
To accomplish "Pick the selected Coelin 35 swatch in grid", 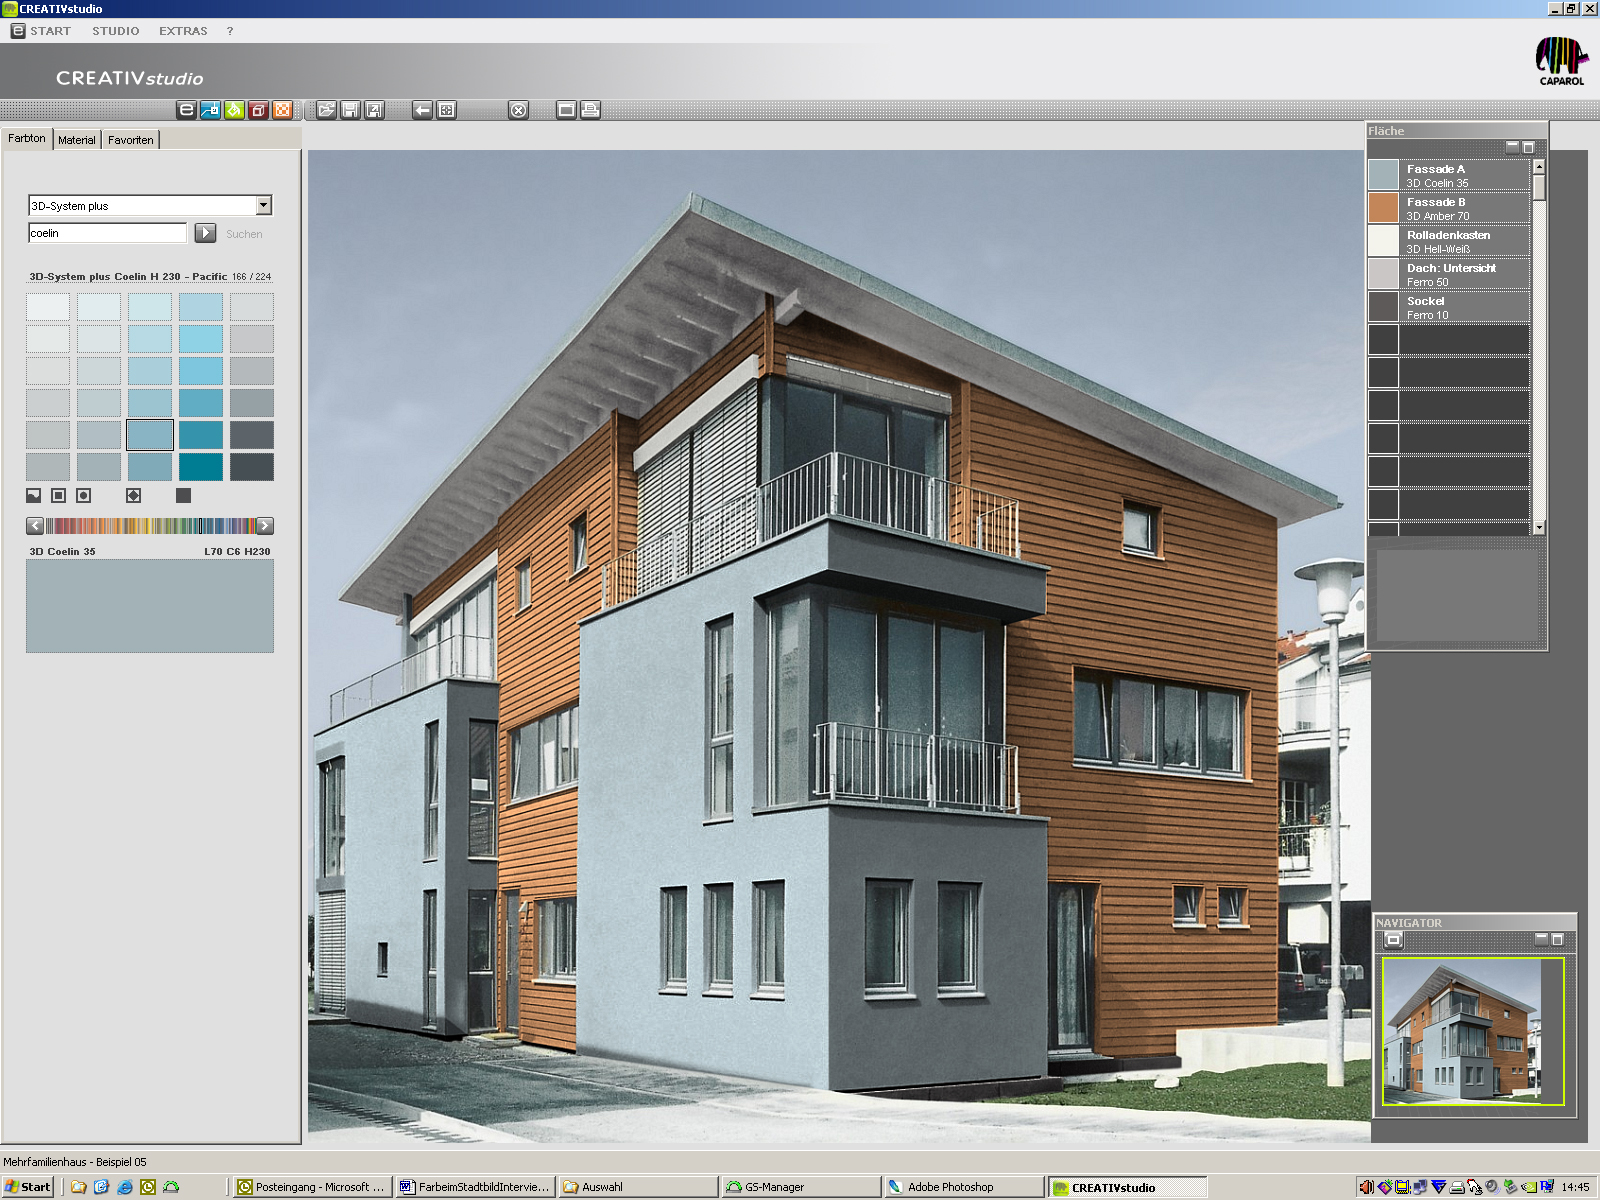I will (150, 435).
